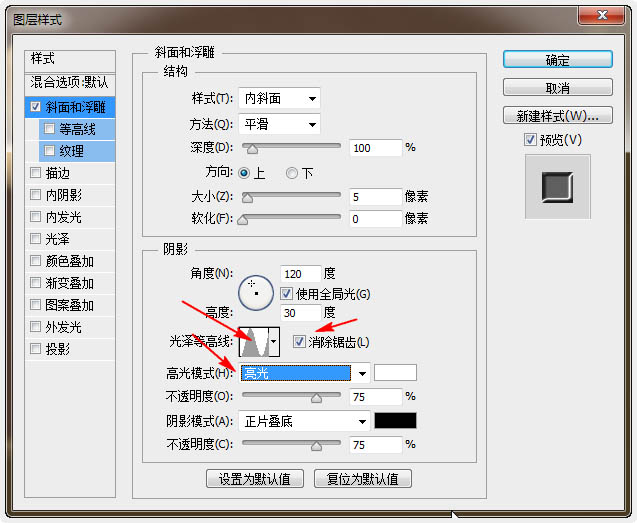
Task: Tick the 图案叠加 checkbox
Action: pyautogui.click(x=35, y=304)
